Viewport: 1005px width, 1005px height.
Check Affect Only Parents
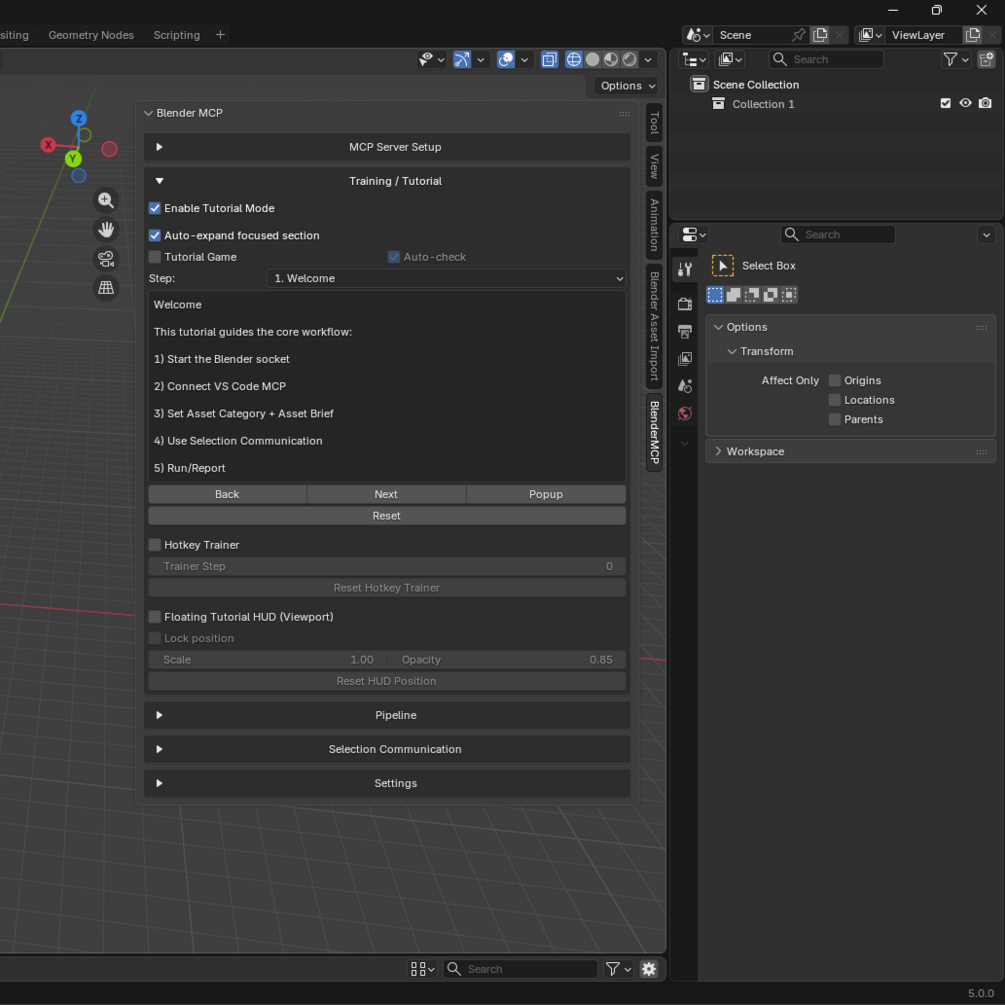point(834,419)
